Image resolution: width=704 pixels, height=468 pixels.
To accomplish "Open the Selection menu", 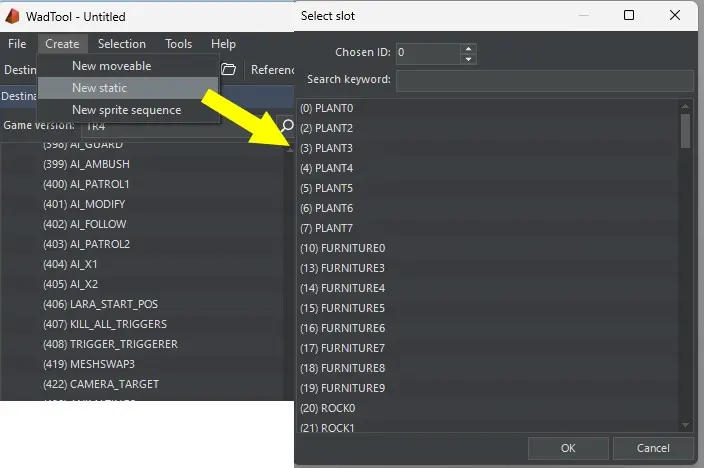I will pyautogui.click(x=122, y=44).
